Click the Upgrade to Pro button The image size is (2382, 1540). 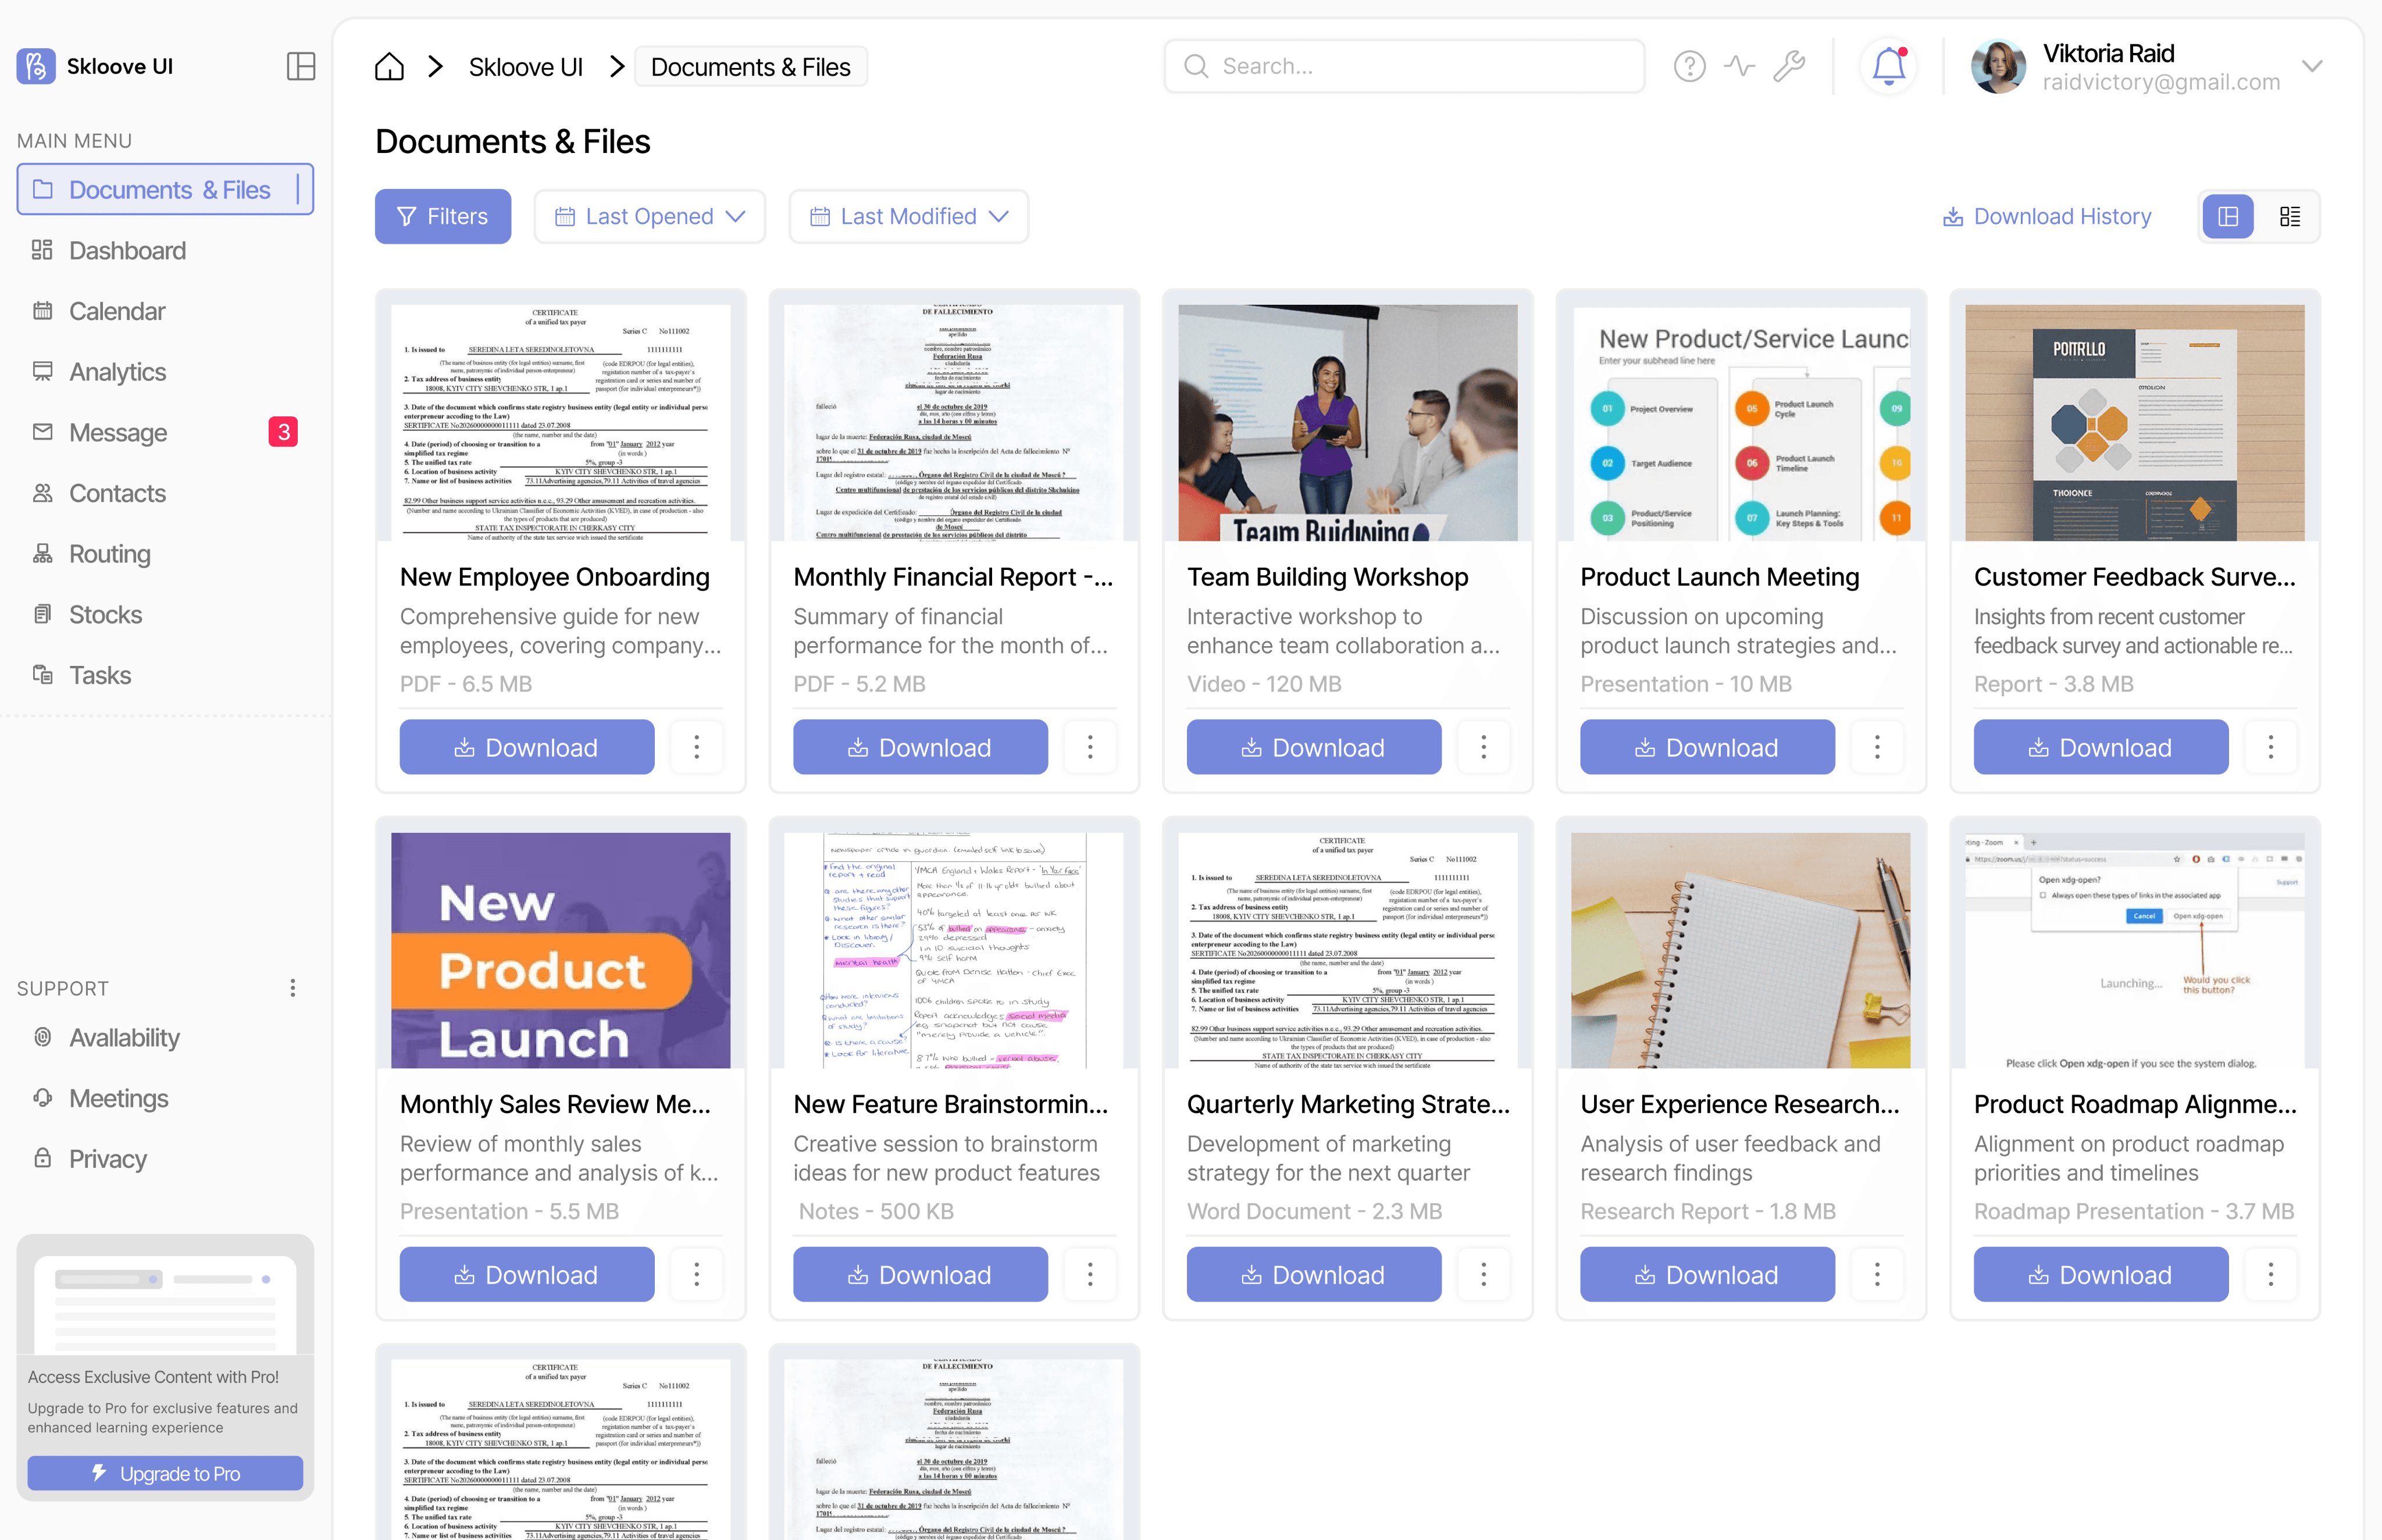coord(165,1473)
